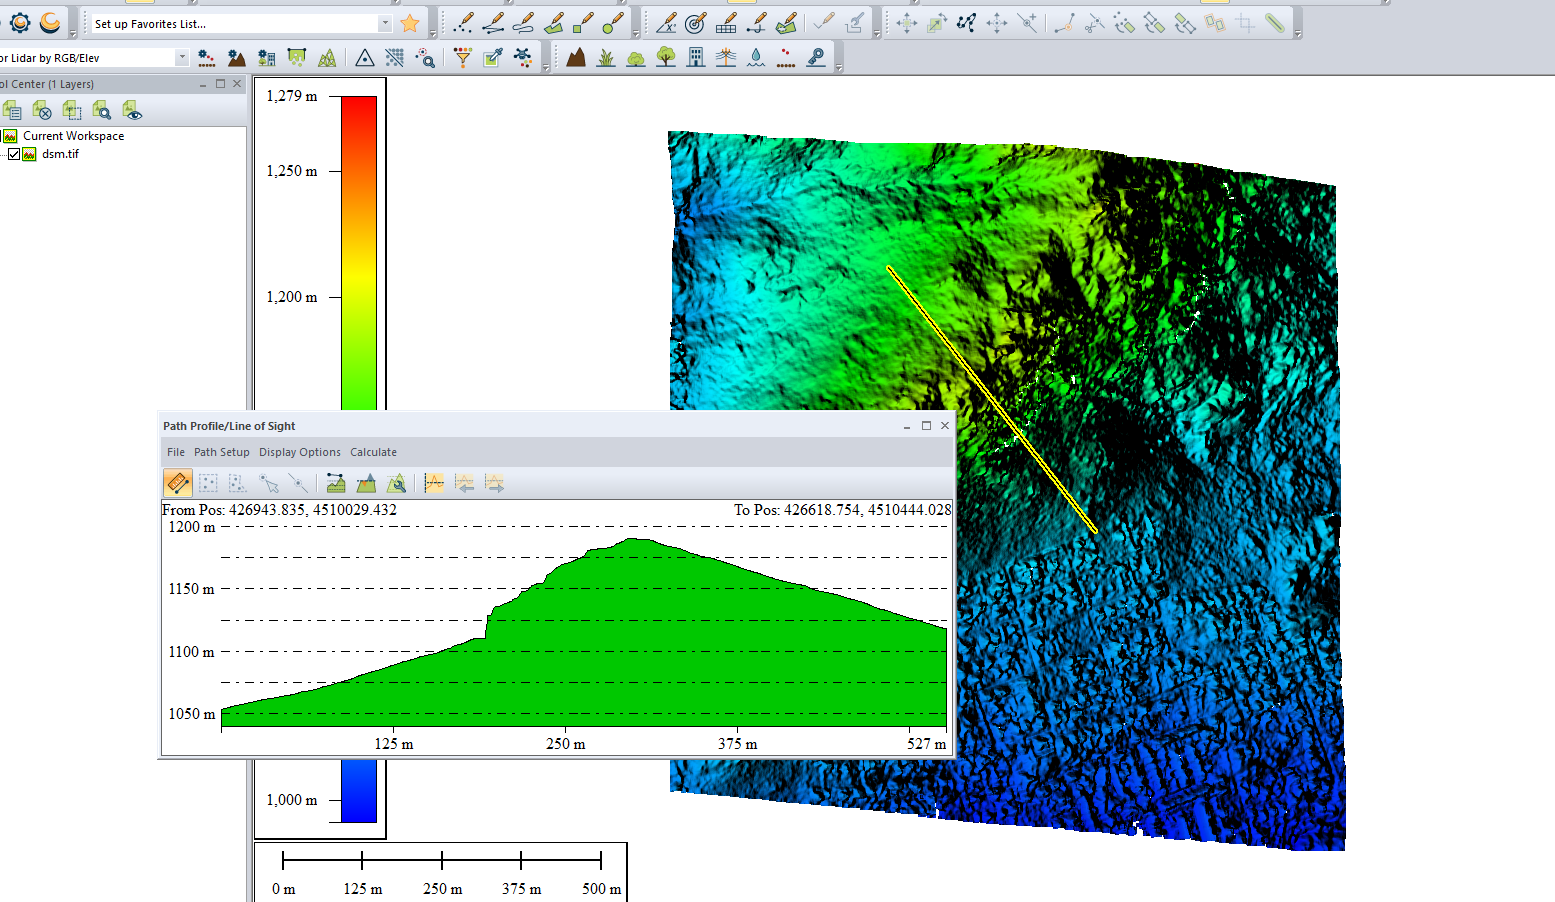Click the Scale Features tool
This screenshot has height=902, width=1555.
(937, 23)
